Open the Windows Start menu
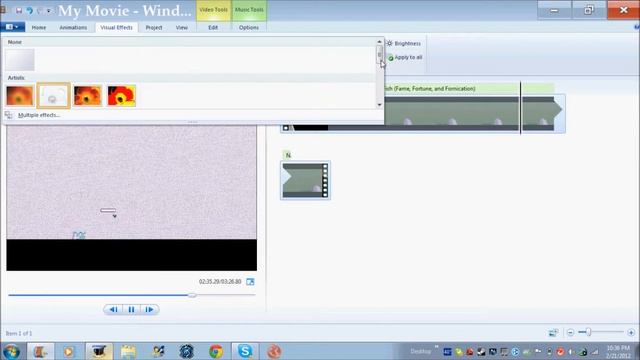Screen dimensions: 640x360 (11, 351)
